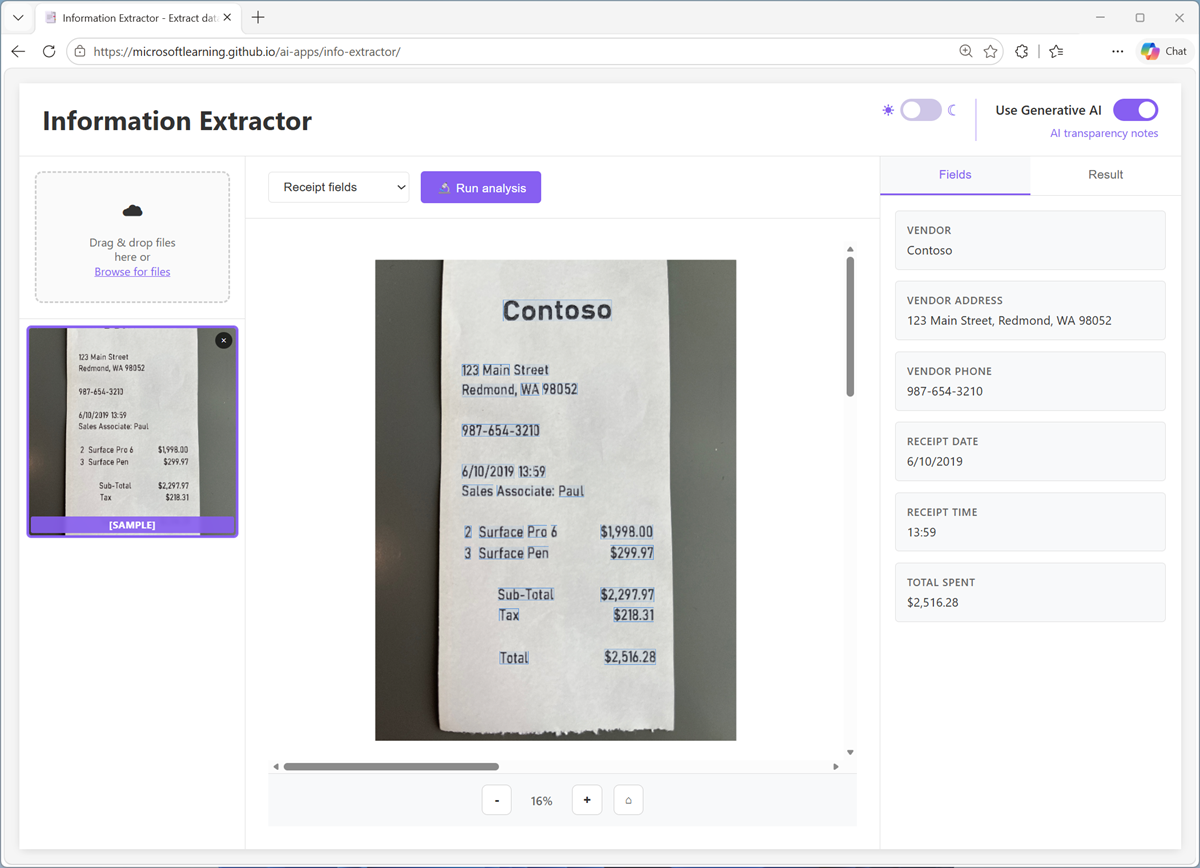This screenshot has width=1200, height=868.
Task: Open the Receipt fields dropdown
Action: click(339, 187)
